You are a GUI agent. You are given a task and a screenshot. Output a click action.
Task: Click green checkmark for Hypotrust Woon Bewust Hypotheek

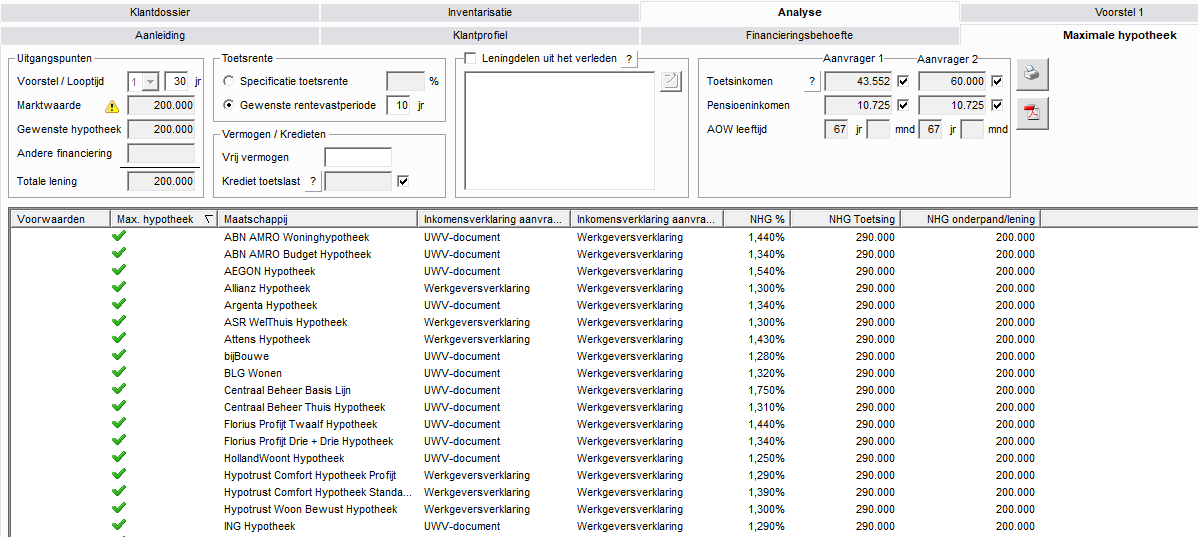[x=118, y=508]
